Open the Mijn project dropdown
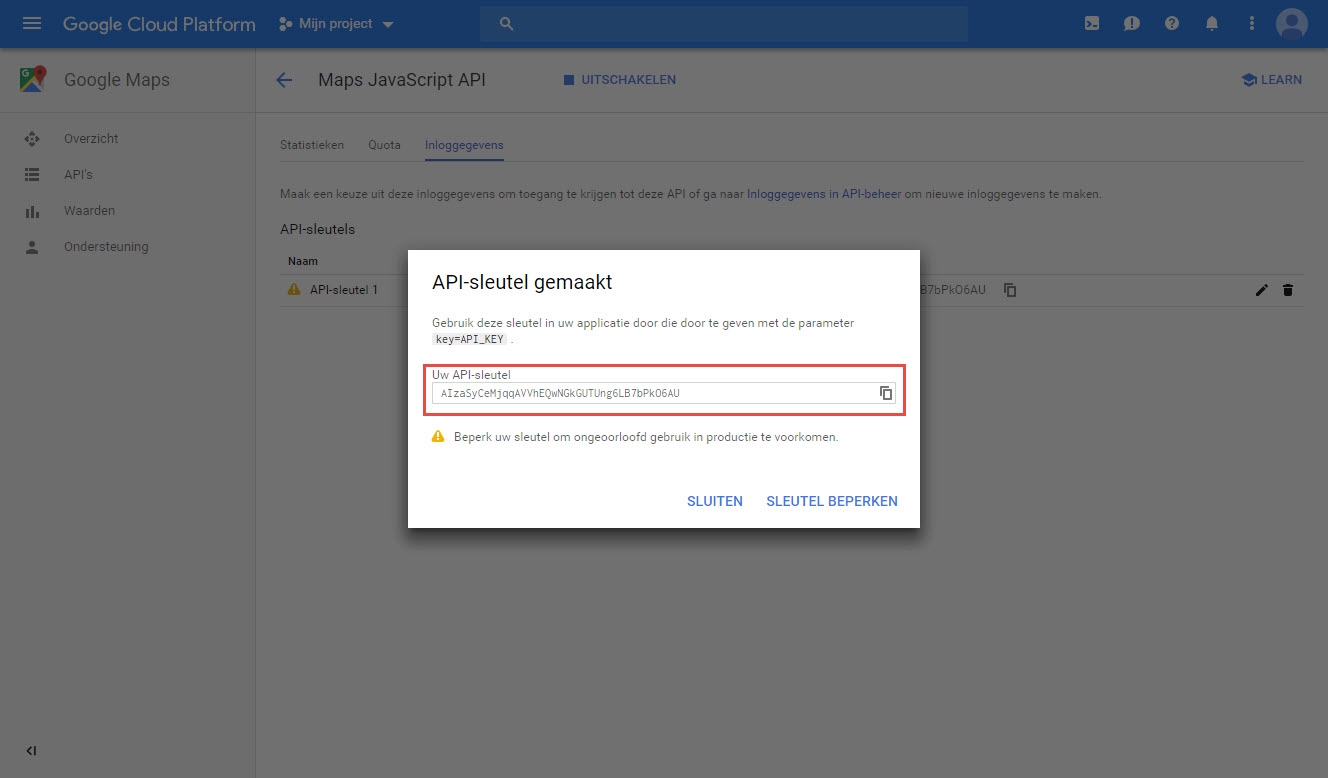 [335, 22]
